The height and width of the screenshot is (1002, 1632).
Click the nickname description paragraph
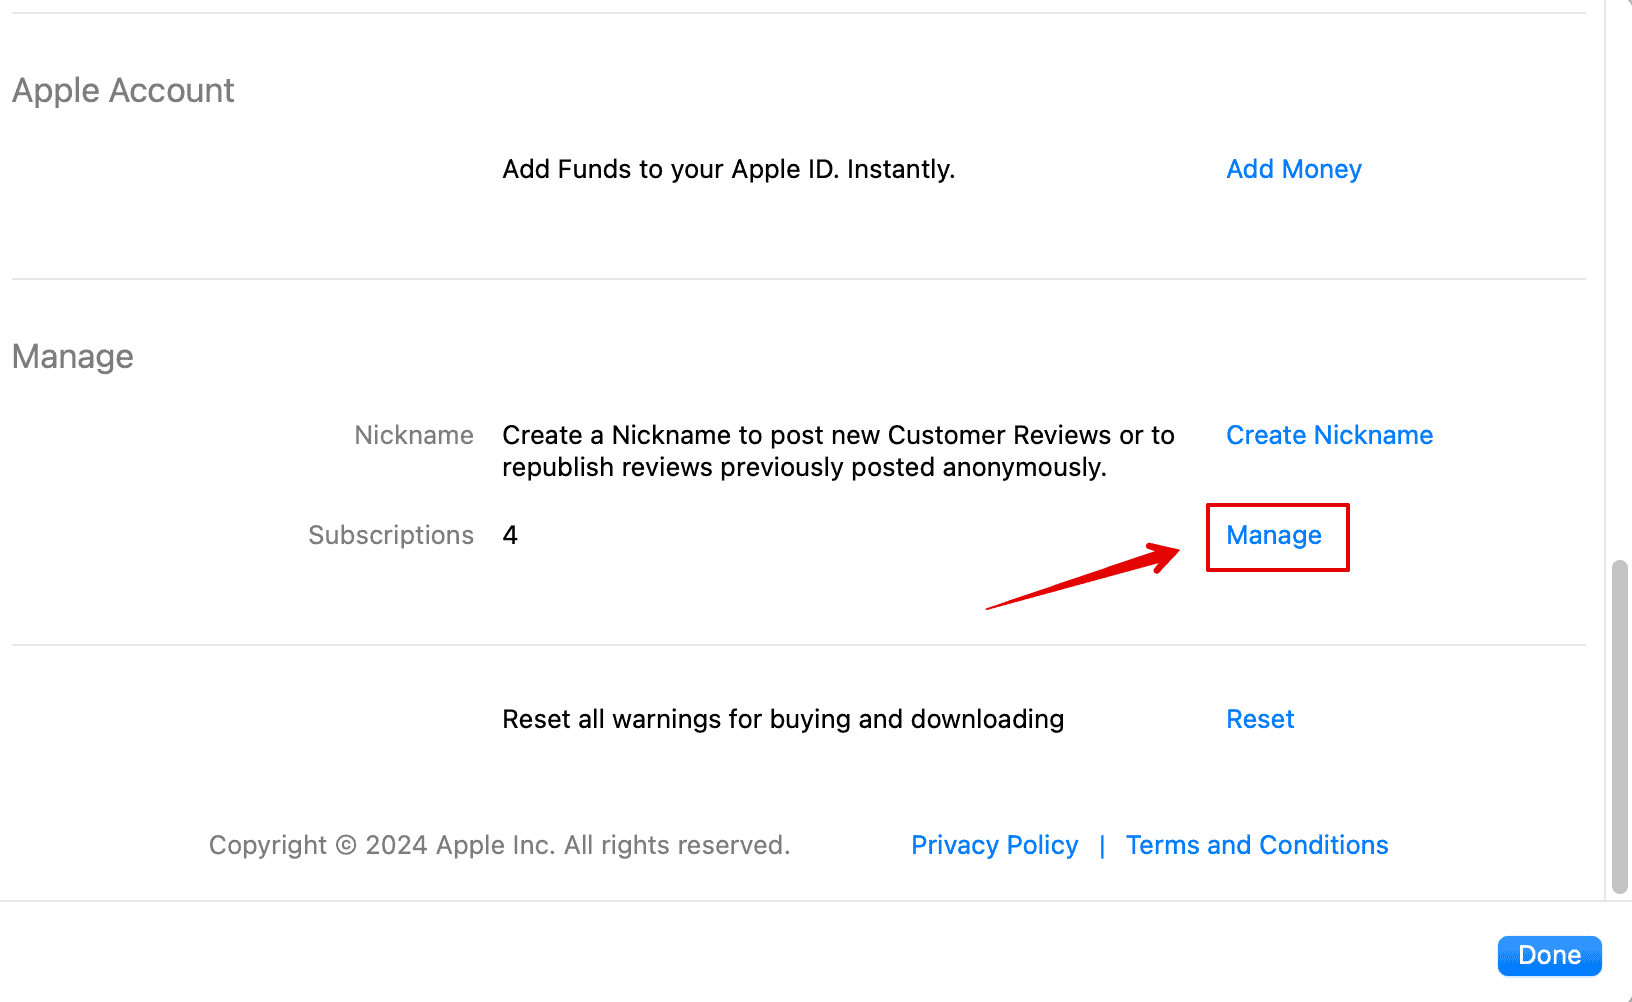[x=838, y=451]
